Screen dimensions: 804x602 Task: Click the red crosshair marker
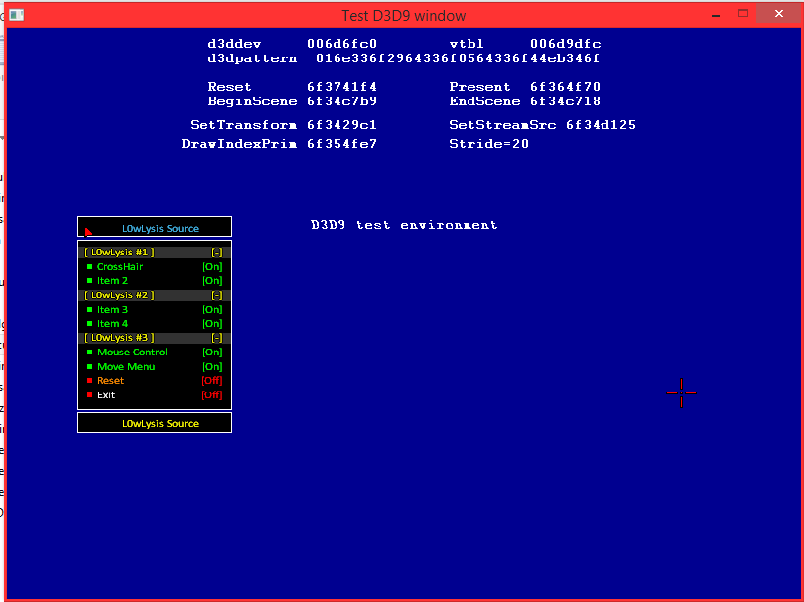pos(681,393)
